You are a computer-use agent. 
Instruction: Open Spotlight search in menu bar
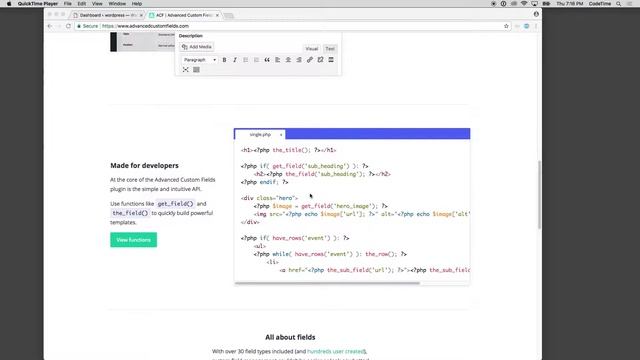coord(618,4)
